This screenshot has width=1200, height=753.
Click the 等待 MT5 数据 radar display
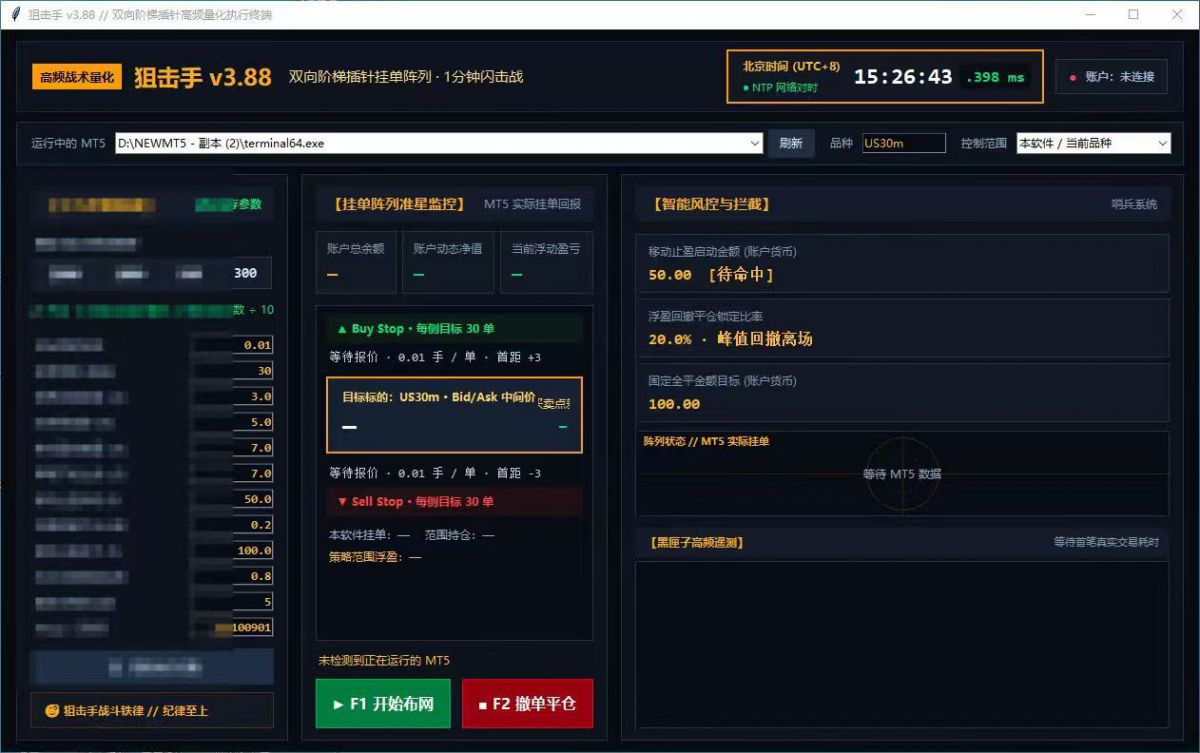(902, 474)
